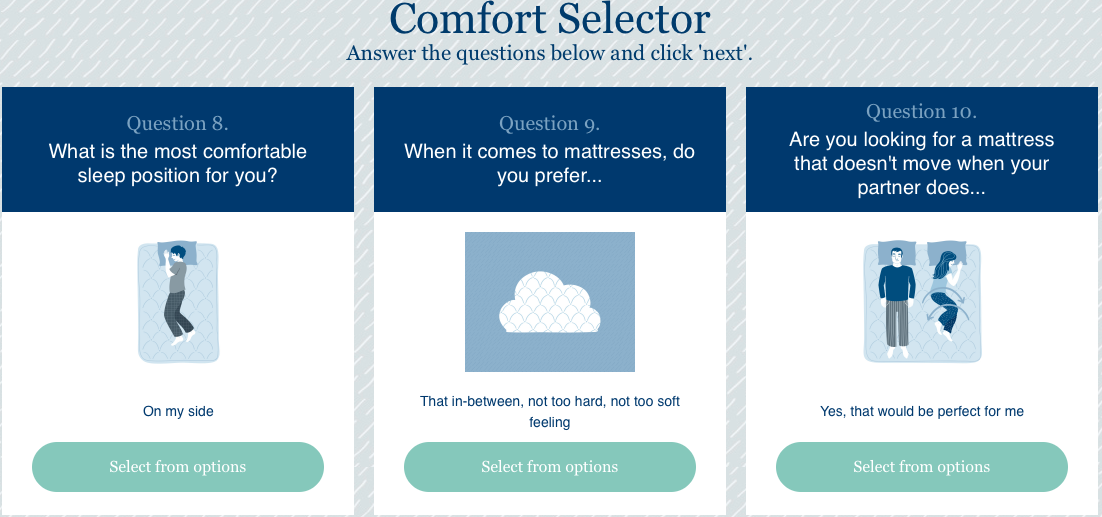
Task: Open Select from options under Question 9
Action: 550,467
